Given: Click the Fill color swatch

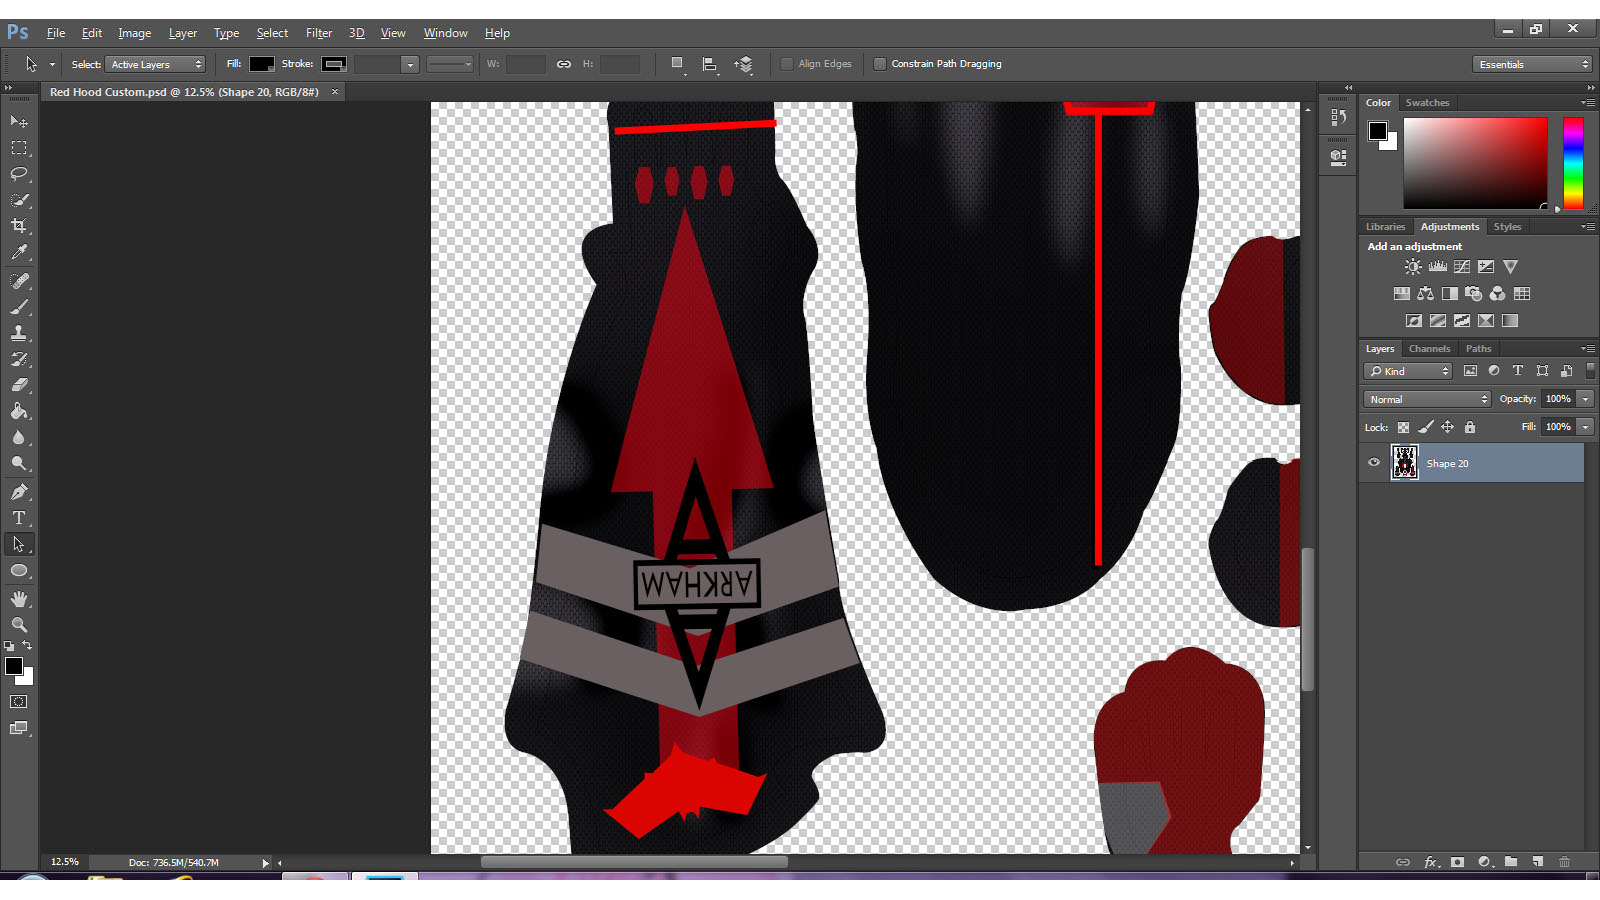Looking at the screenshot, I should click(262, 64).
